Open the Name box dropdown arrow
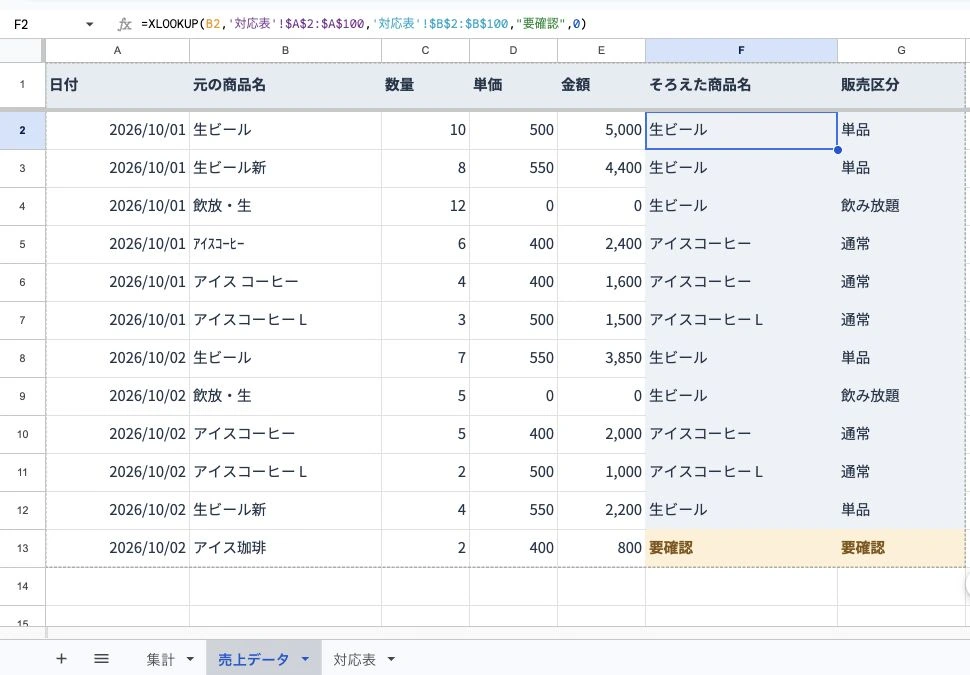The height and width of the screenshot is (675, 970). click(x=90, y=24)
